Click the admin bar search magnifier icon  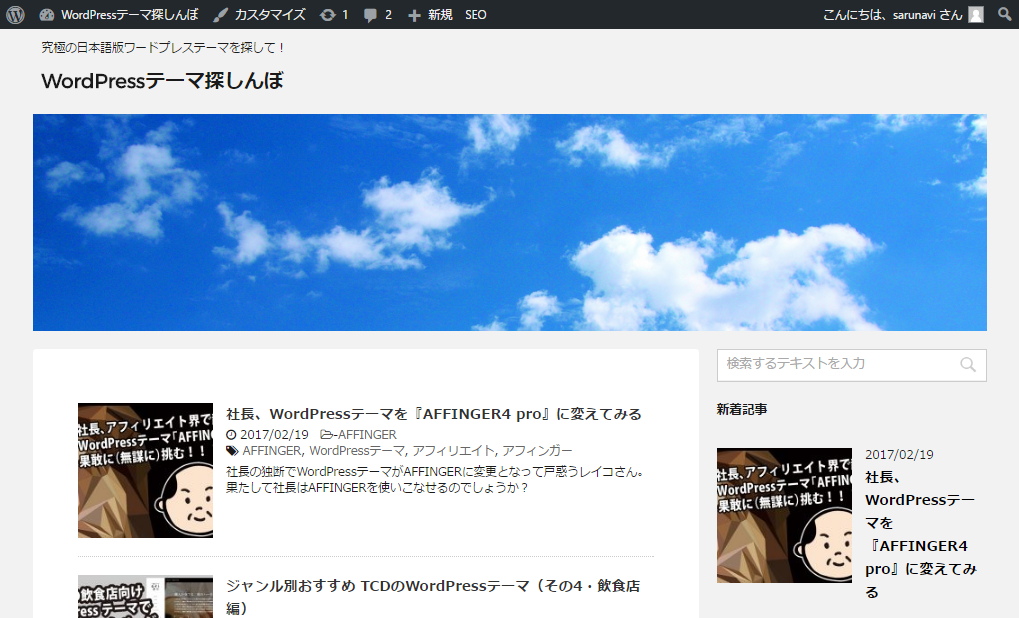tap(1004, 15)
